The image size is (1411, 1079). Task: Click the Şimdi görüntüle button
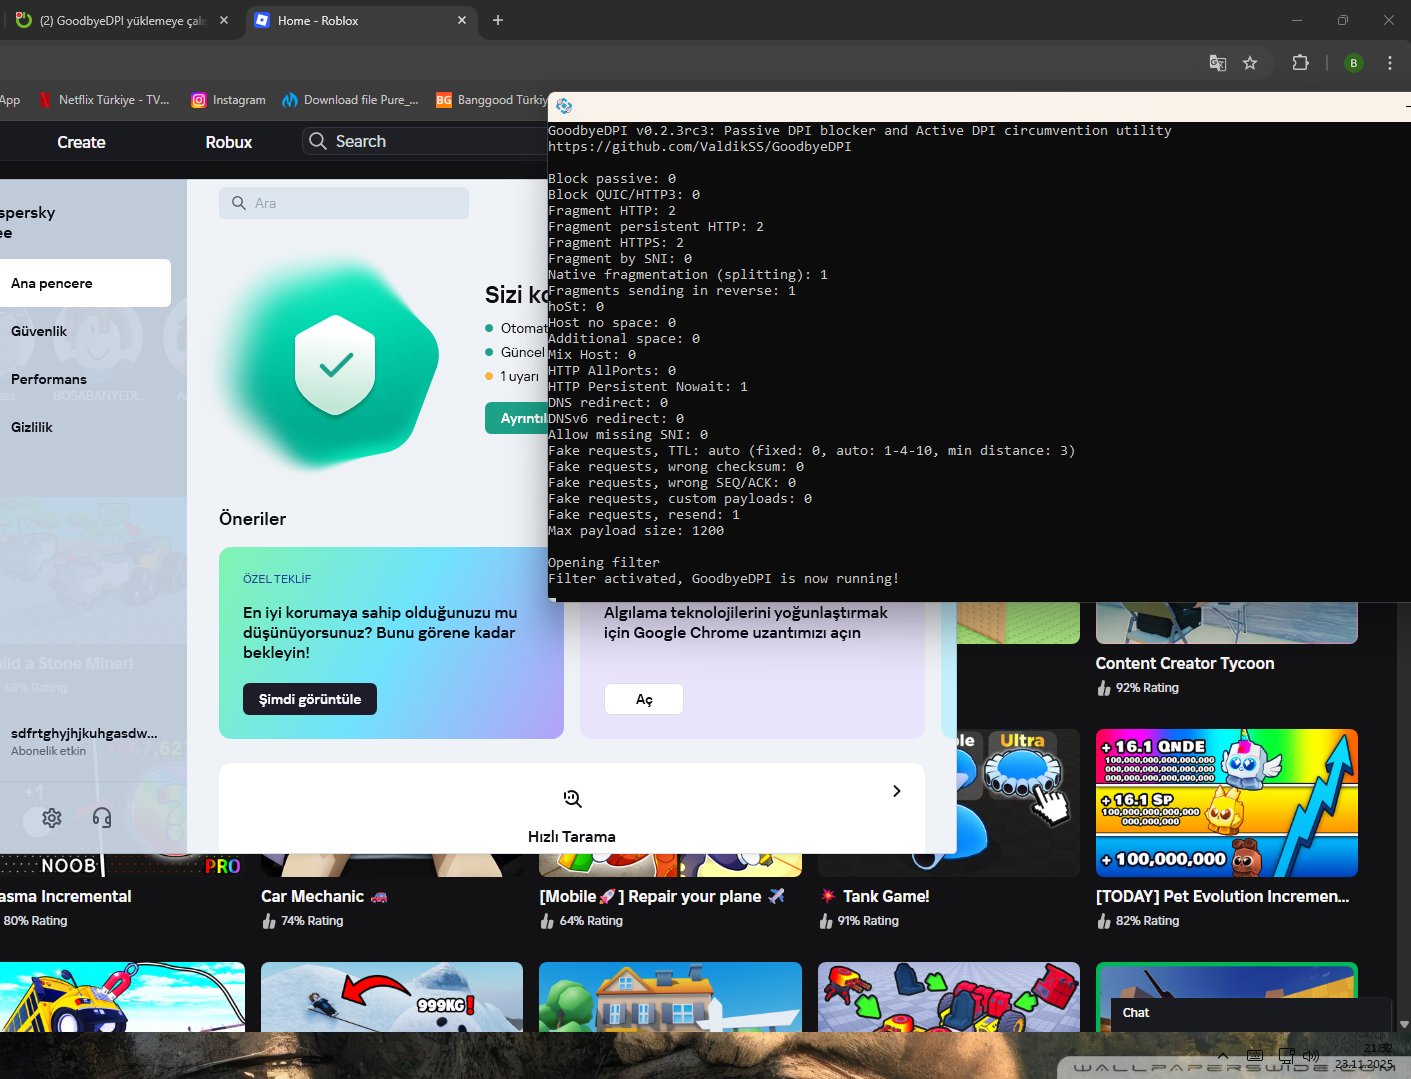pos(310,699)
